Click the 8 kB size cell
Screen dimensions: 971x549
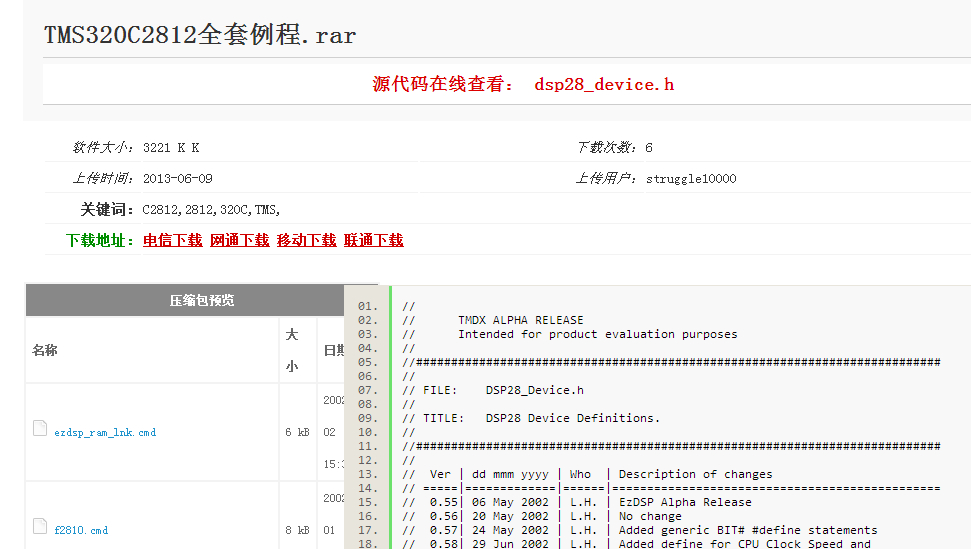(x=297, y=530)
